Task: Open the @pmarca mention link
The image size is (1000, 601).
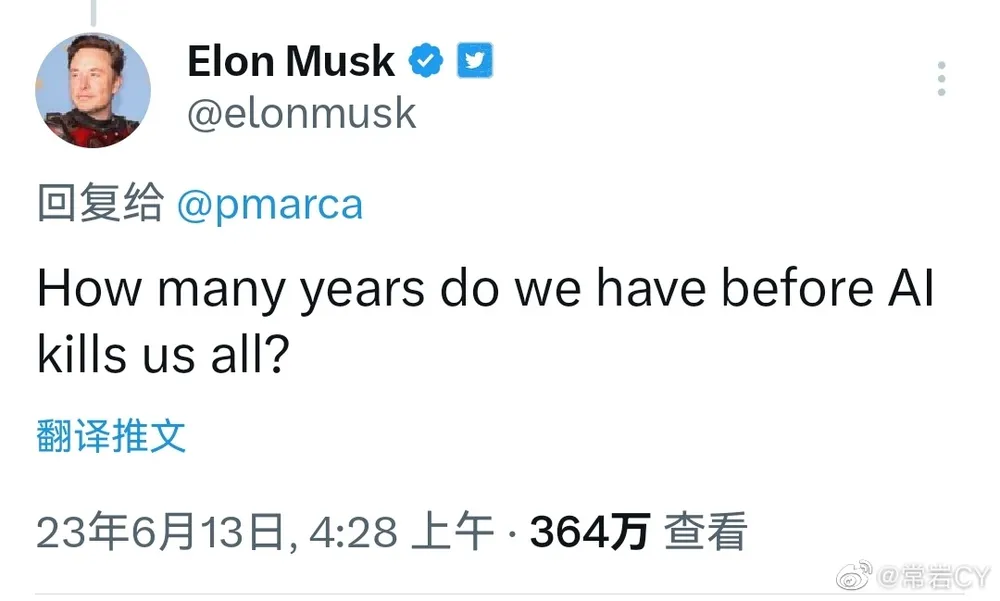Action: point(269,205)
